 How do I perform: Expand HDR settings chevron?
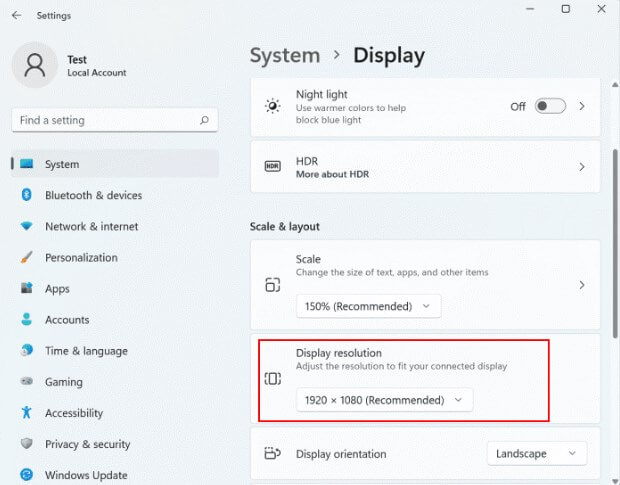[582, 167]
